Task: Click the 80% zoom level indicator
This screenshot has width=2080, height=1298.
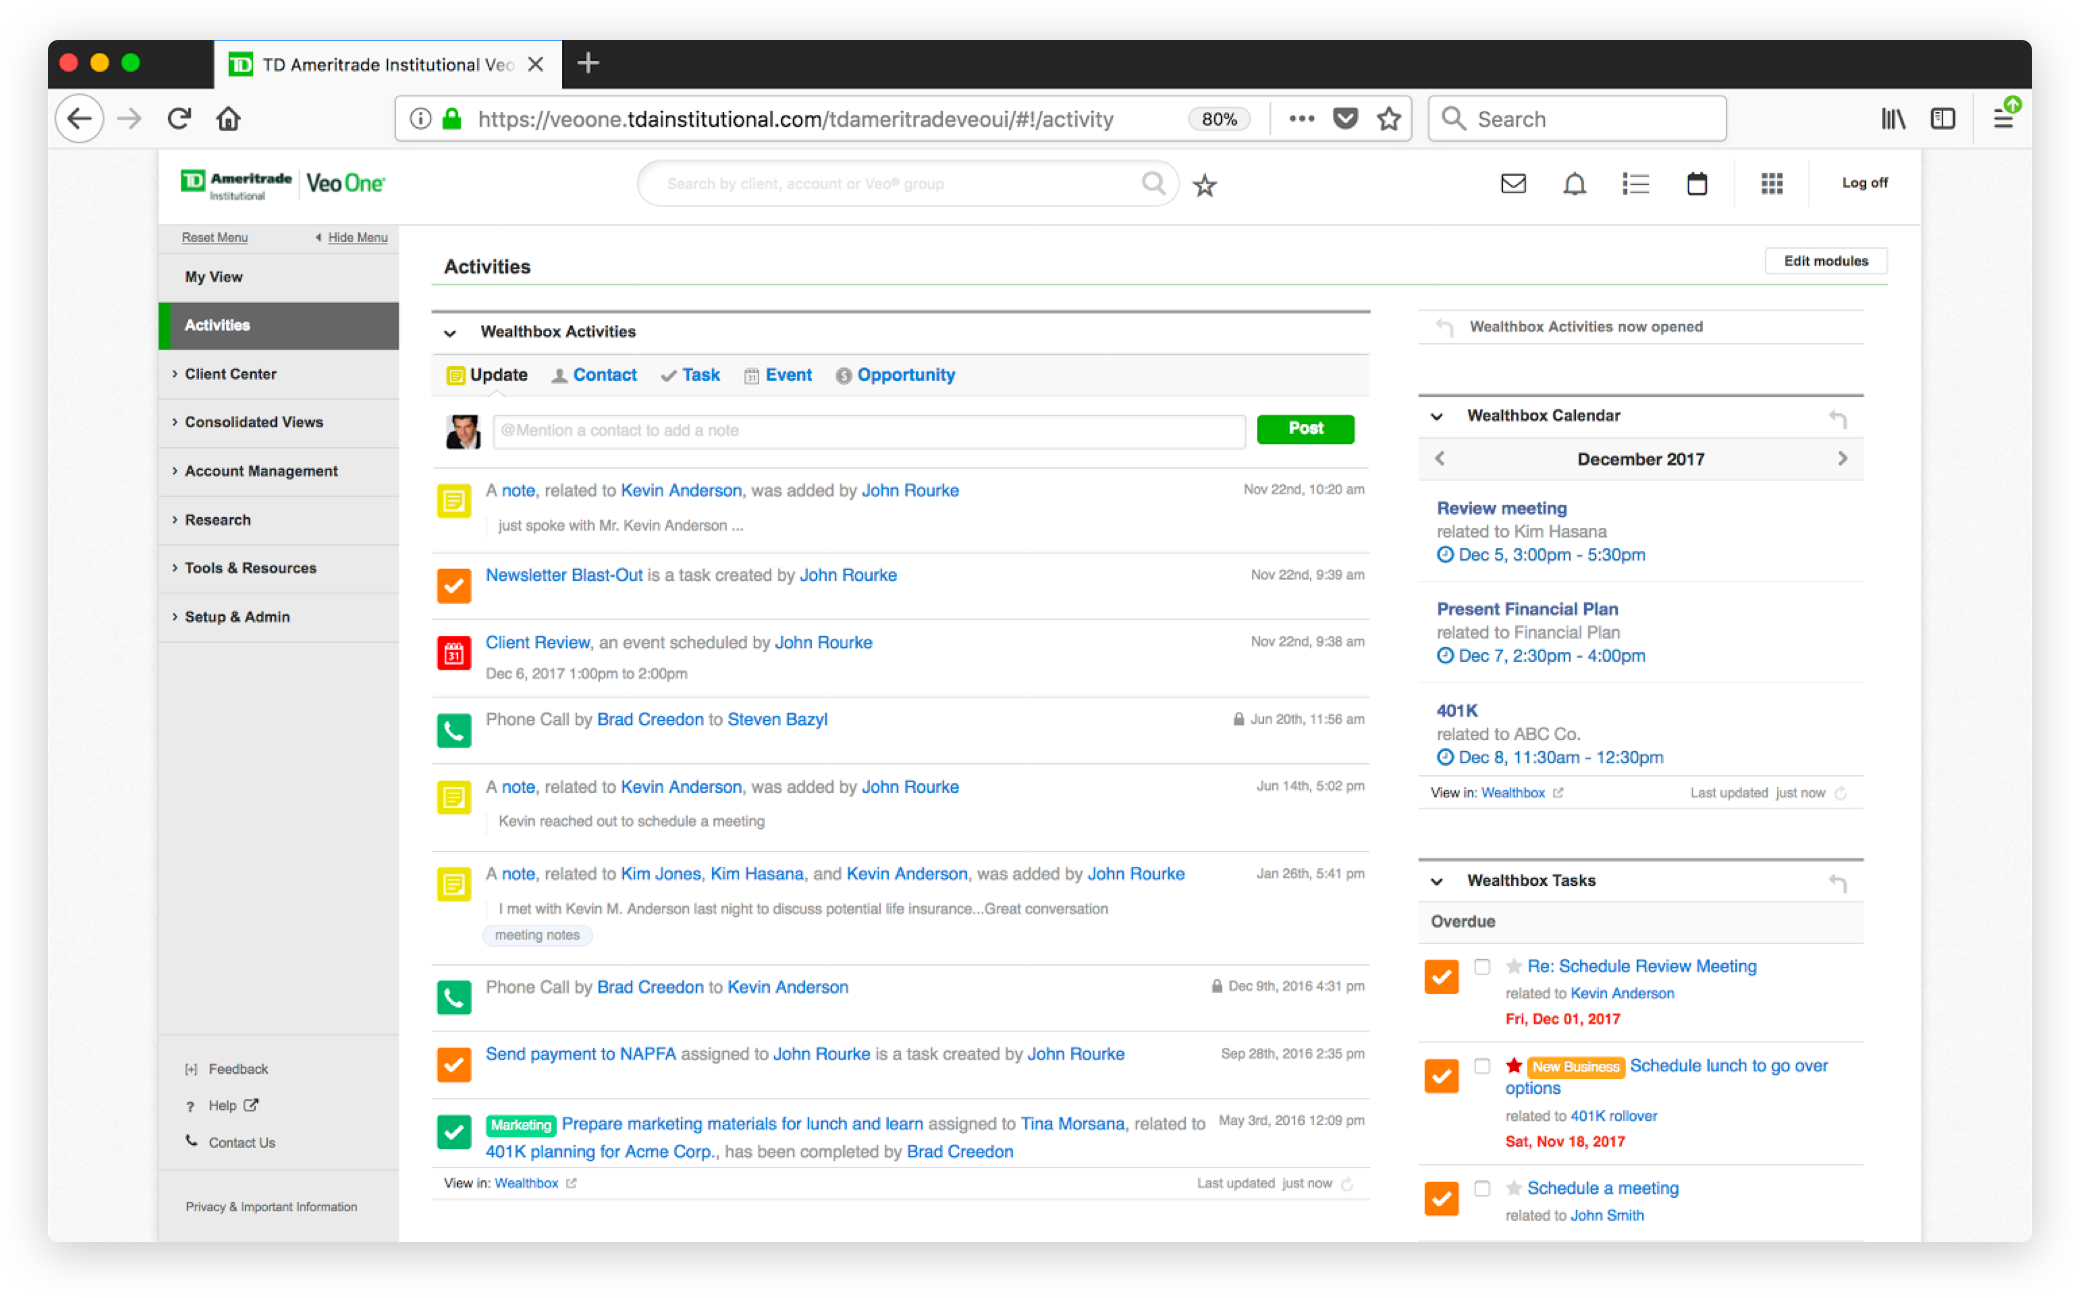Action: point(1219,119)
